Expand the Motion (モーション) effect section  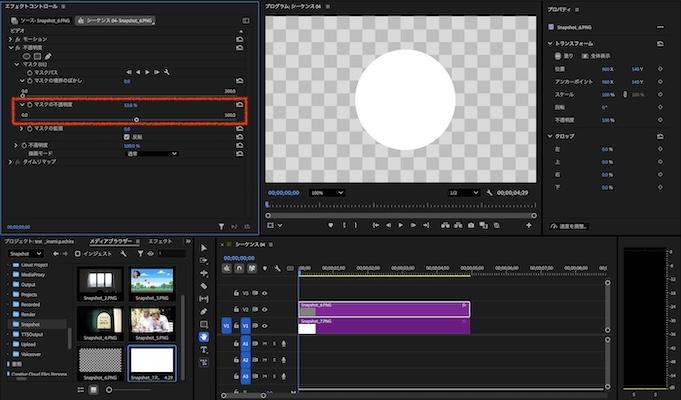11,38
